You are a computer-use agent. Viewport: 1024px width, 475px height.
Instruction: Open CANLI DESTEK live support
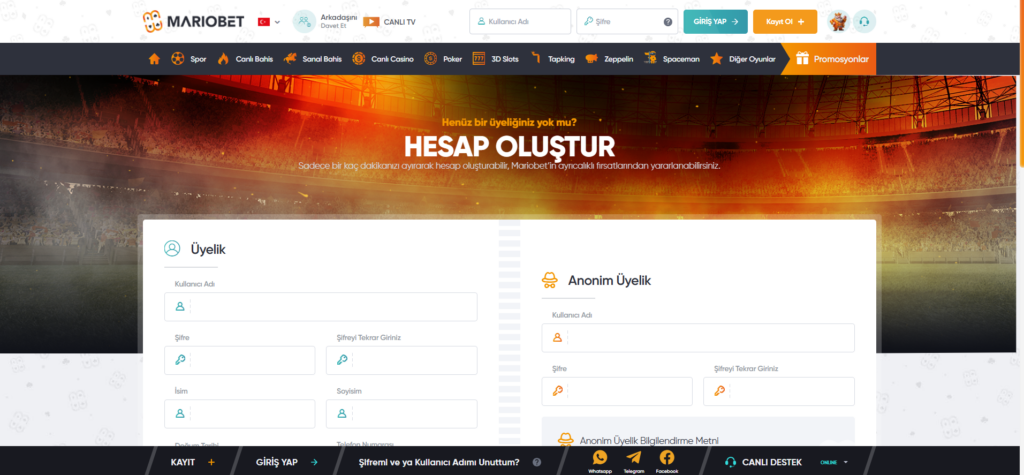point(763,462)
